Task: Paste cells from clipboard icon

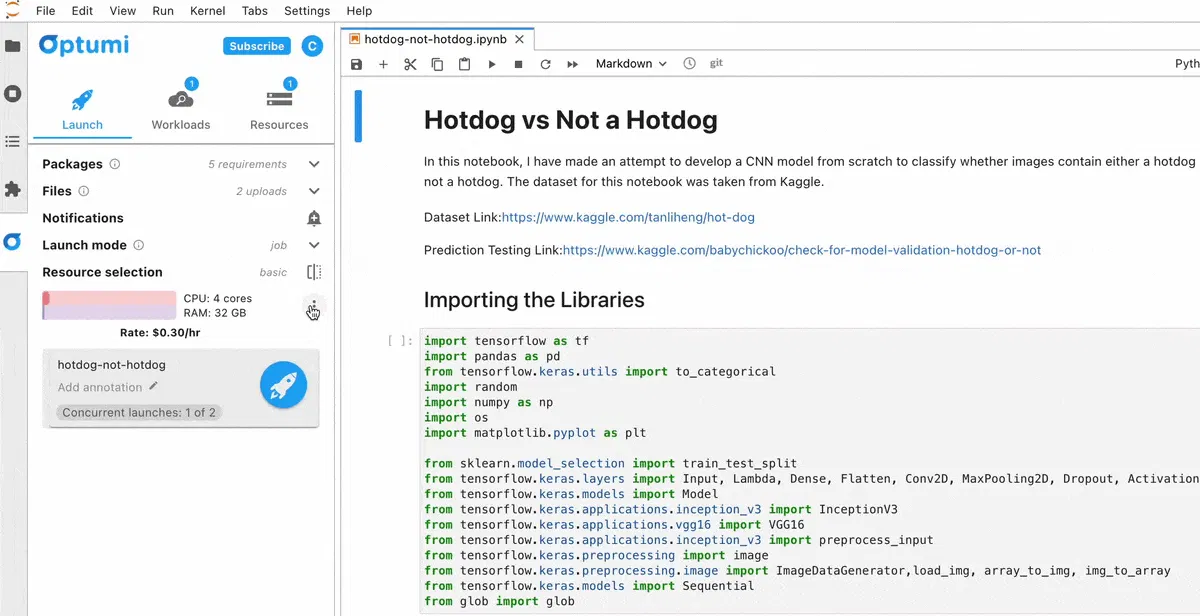Action: 464,64
